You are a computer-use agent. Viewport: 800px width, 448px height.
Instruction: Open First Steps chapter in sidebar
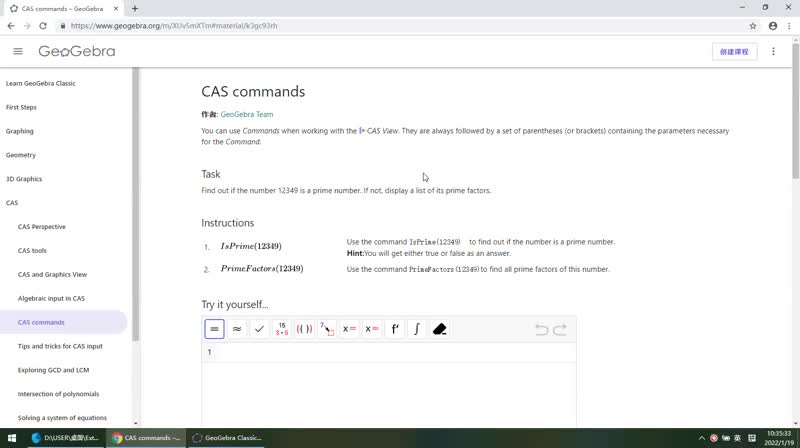tap(21, 107)
